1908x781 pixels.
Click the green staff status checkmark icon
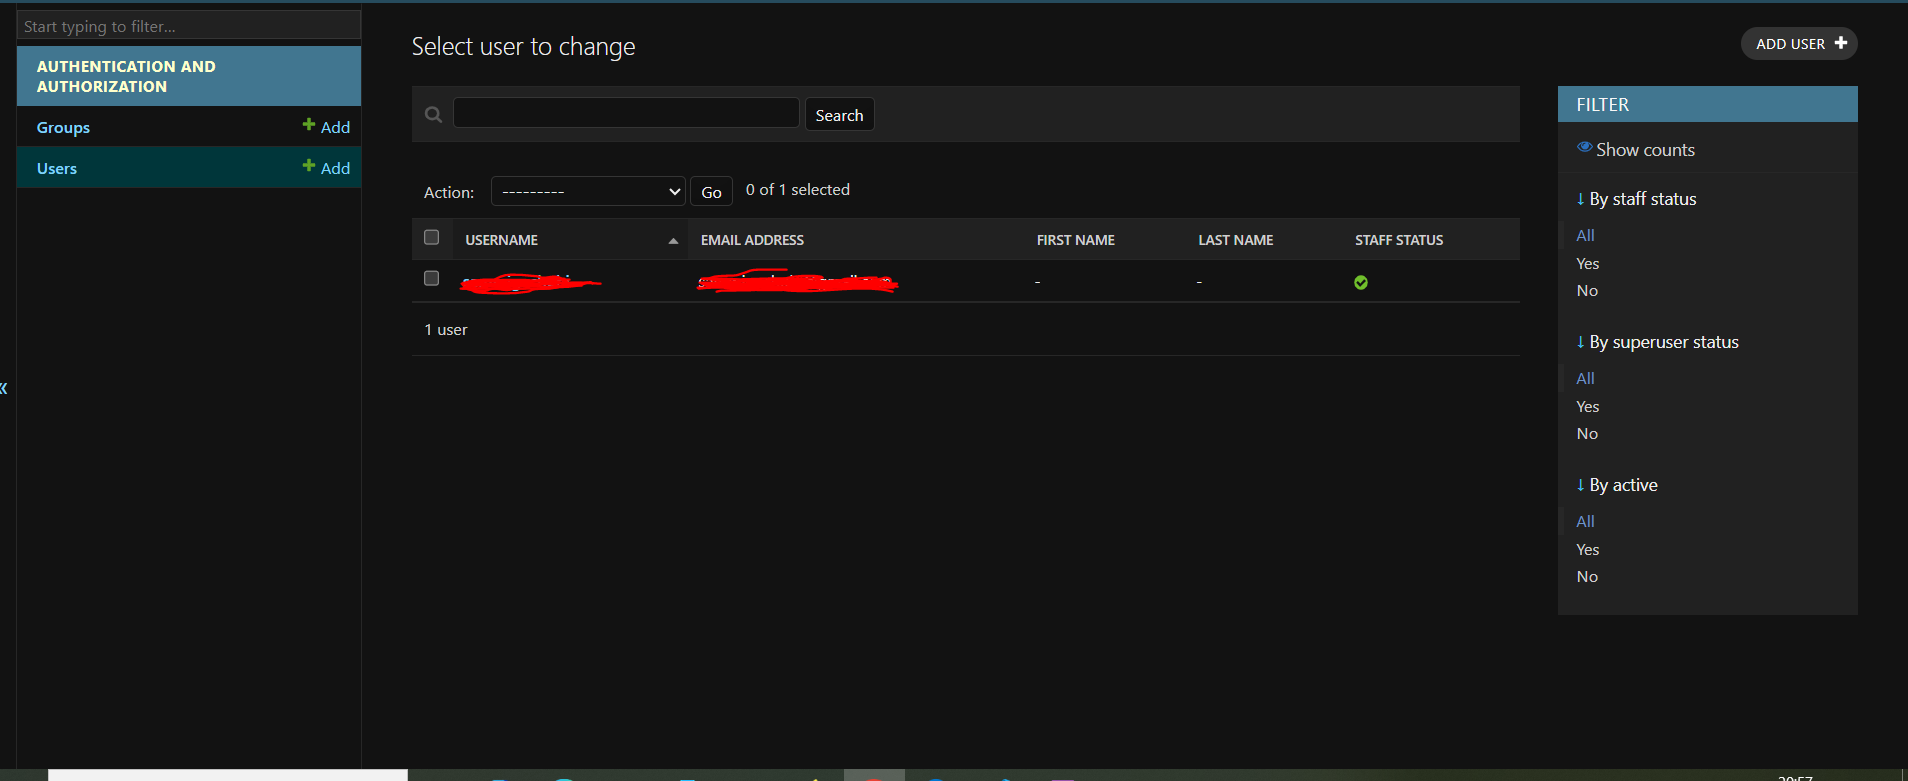(1360, 283)
